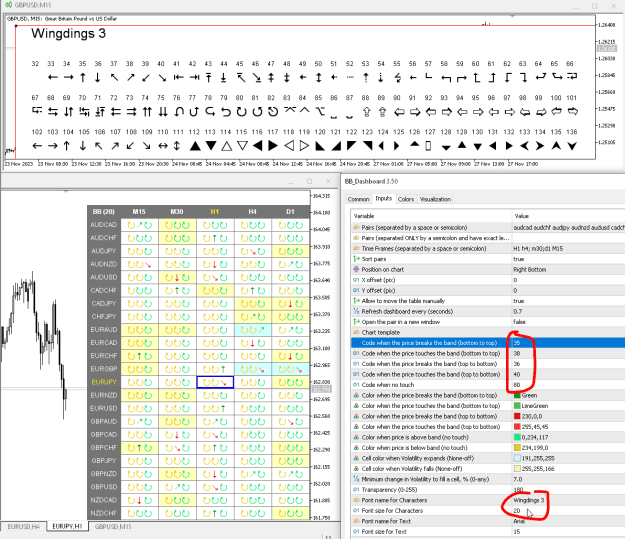Click the icon beside Chart template variable
The height and width of the screenshot is (539, 625).
click(356, 332)
